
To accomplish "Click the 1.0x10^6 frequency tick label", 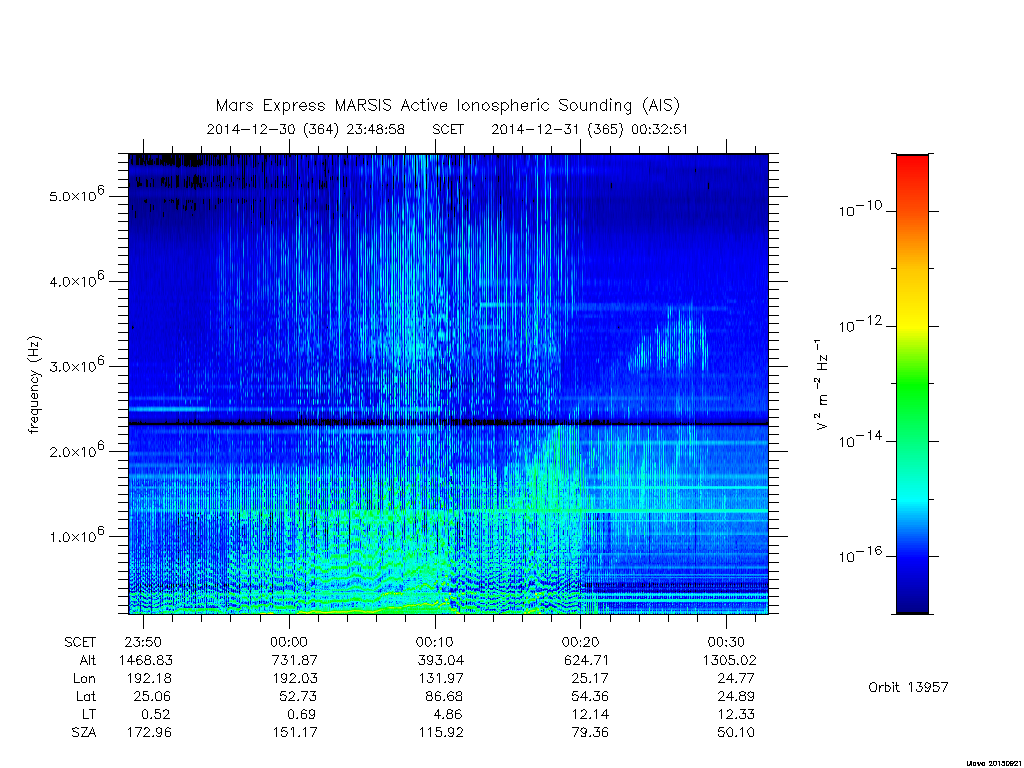I will tap(77, 535).
